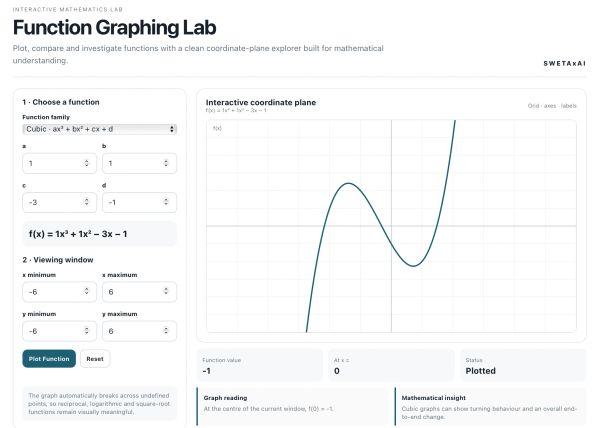Click the Function value card showing -1
Screen dimensions: 600x428
[259, 365]
